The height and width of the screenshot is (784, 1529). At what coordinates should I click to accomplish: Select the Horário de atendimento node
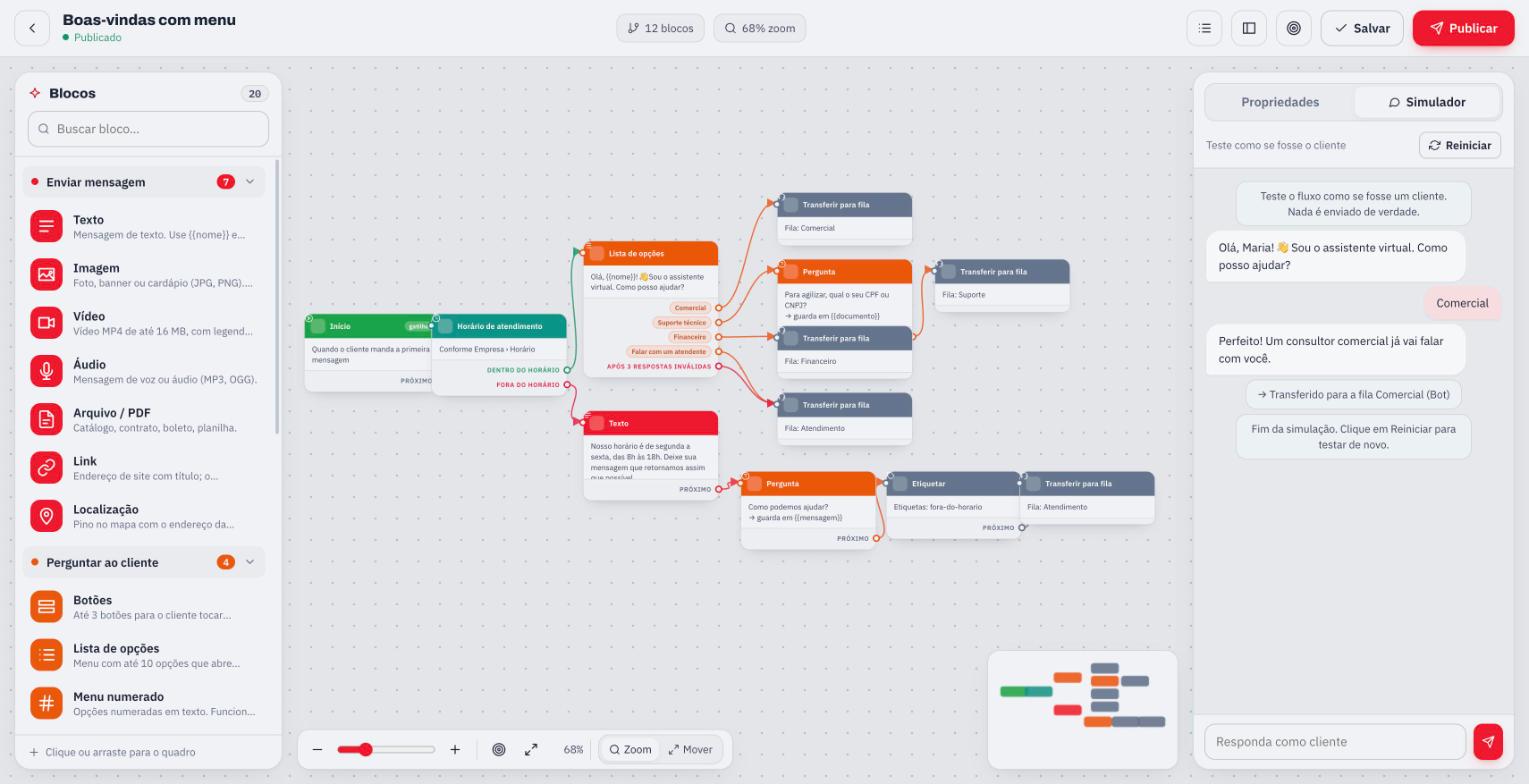click(x=500, y=354)
